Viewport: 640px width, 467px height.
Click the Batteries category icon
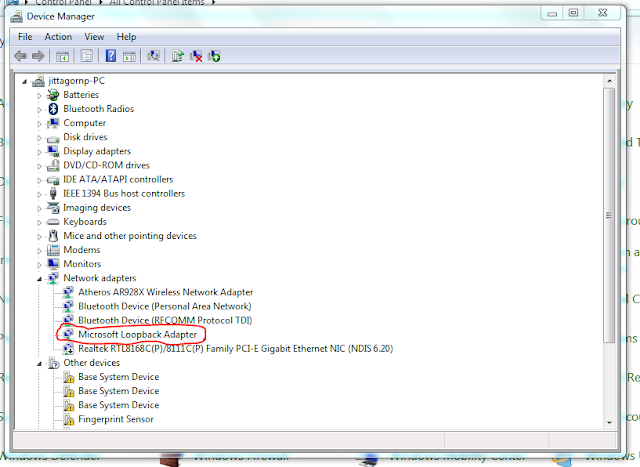click(53, 95)
